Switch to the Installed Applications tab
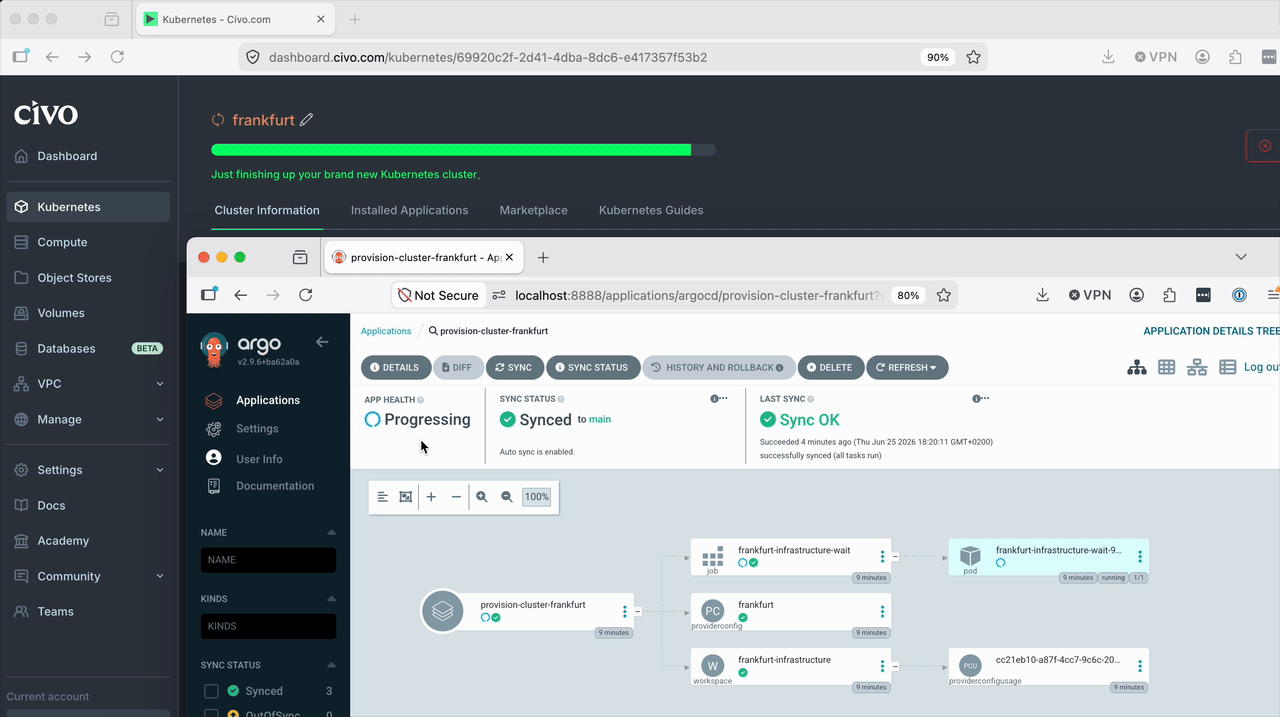The height and width of the screenshot is (717, 1280). (x=409, y=210)
